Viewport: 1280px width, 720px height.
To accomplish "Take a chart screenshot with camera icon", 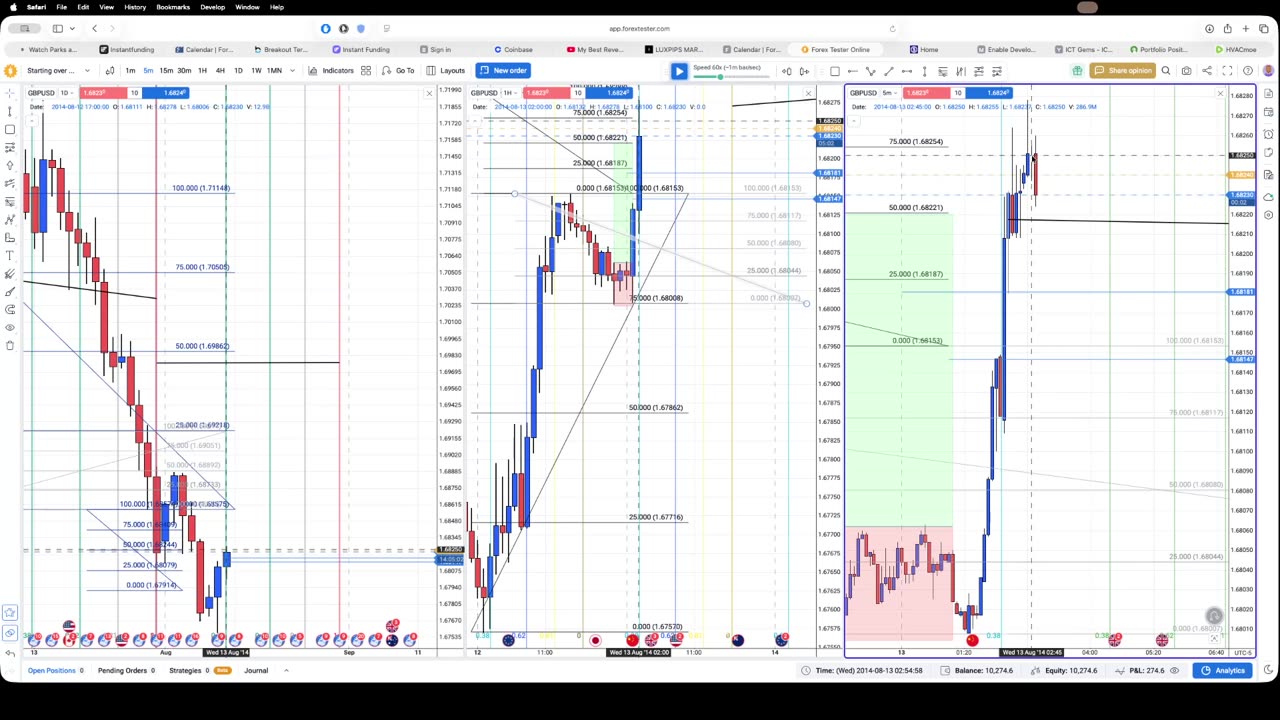I will [x=1187, y=70].
